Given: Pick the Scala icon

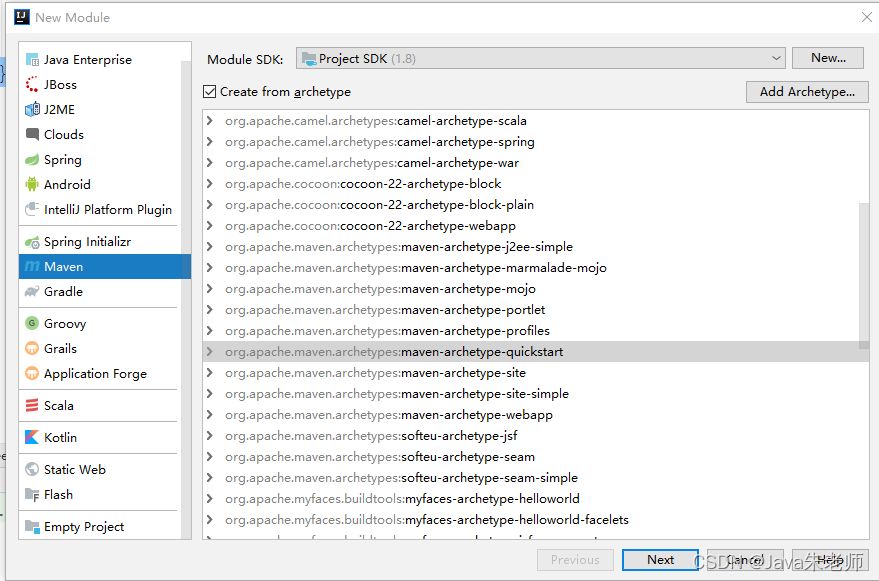Looking at the screenshot, I should tap(32, 405).
